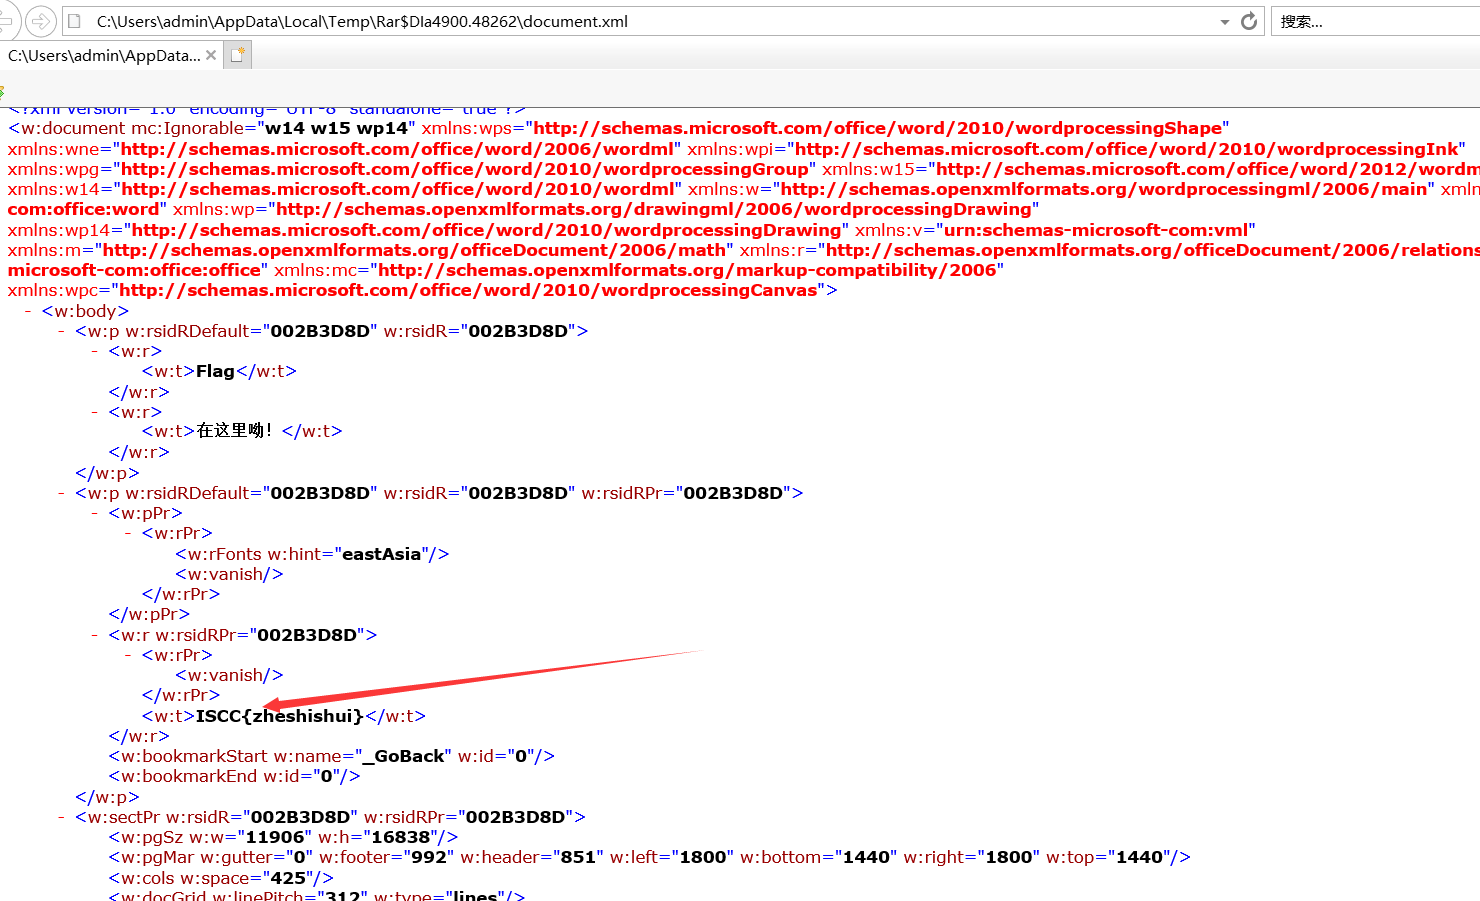Collapse the second w:p node with rsidRPr
1480x901 pixels.
coord(60,492)
